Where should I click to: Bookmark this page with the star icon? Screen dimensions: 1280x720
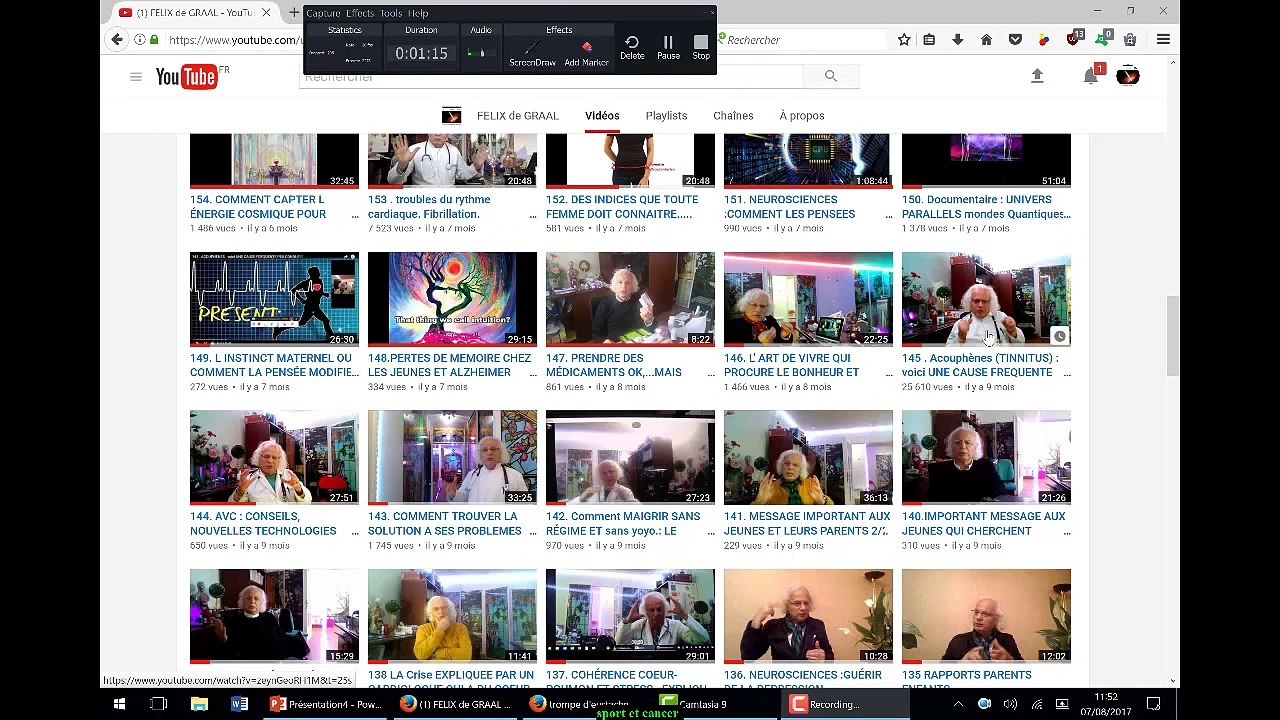click(x=904, y=40)
